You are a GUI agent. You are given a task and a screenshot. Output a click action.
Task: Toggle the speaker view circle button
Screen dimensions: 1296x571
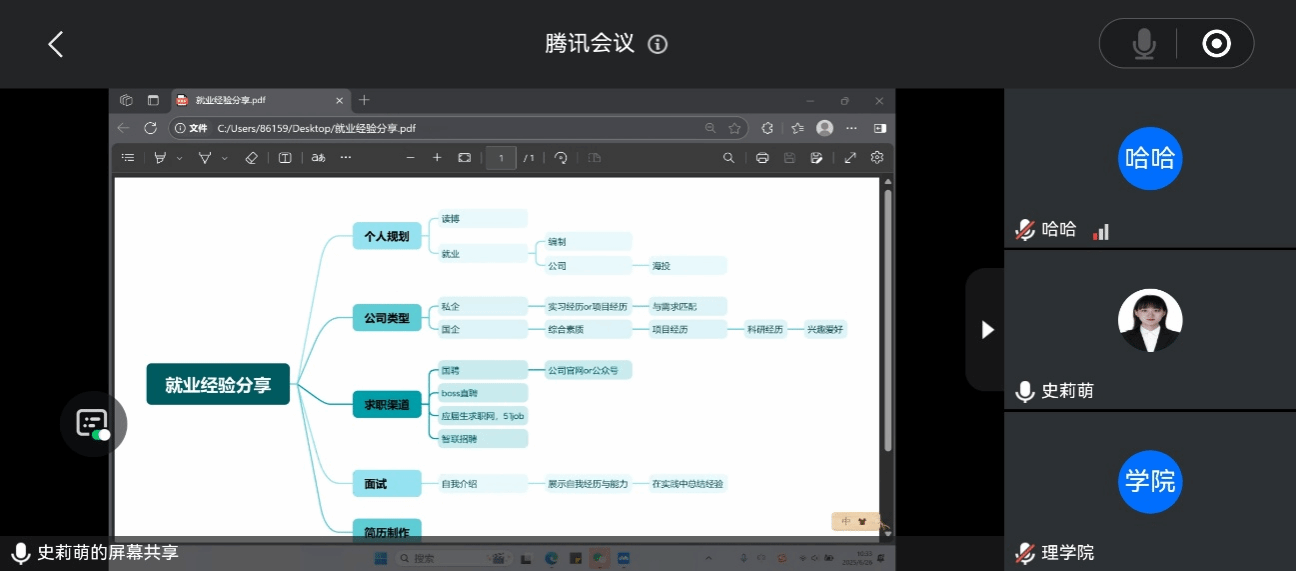pos(1216,44)
